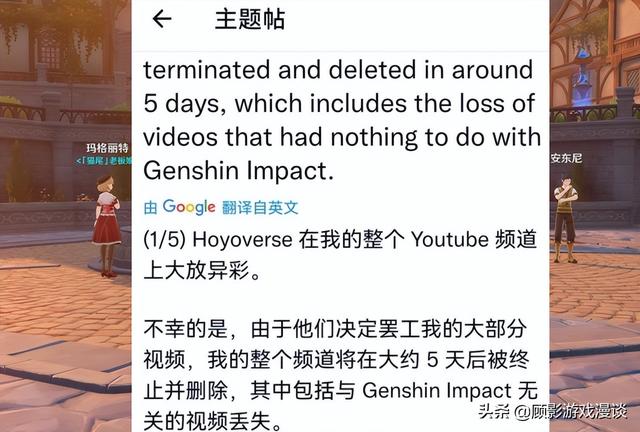Select the NPC 安东尼 standing on right
Screen dimensions: 640x432
[x=565, y=219]
